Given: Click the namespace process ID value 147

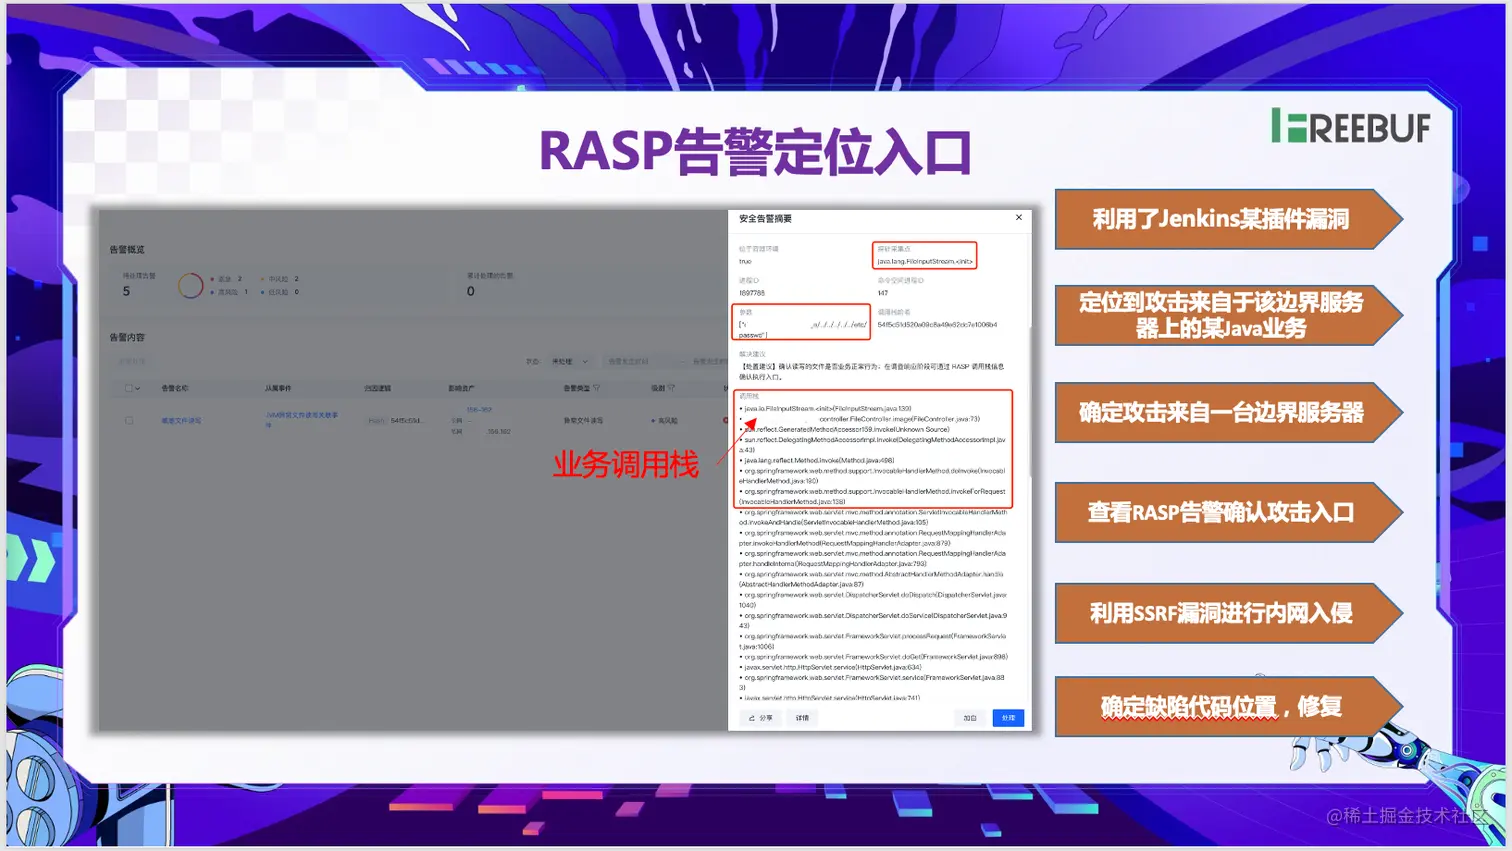Looking at the screenshot, I should [x=883, y=293].
